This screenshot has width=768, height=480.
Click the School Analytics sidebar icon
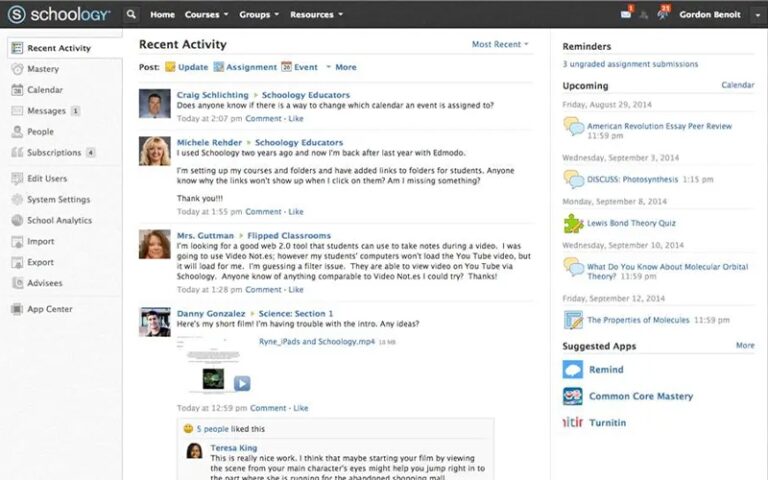pos(17,220)
